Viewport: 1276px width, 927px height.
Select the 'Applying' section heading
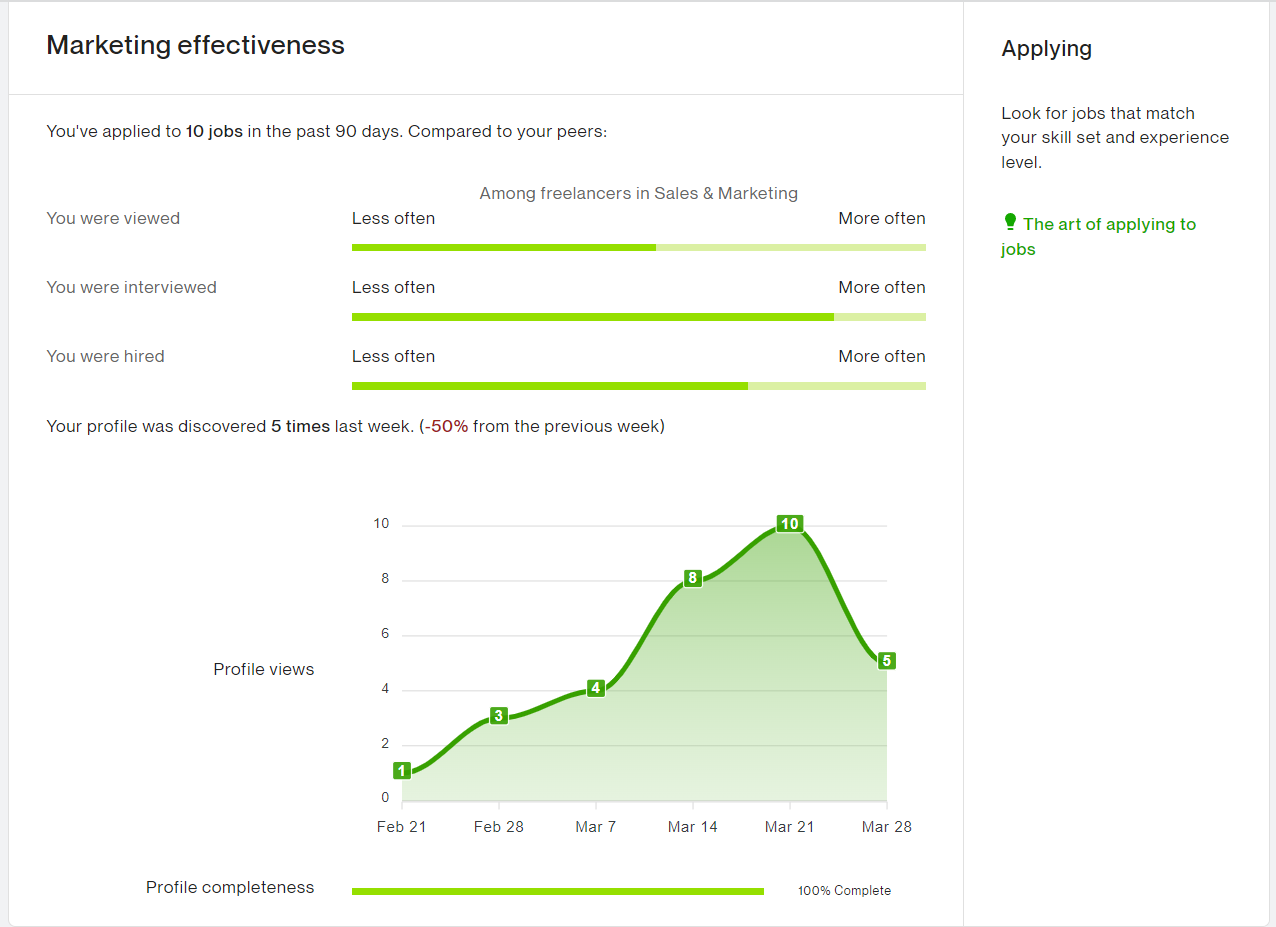1046,48
